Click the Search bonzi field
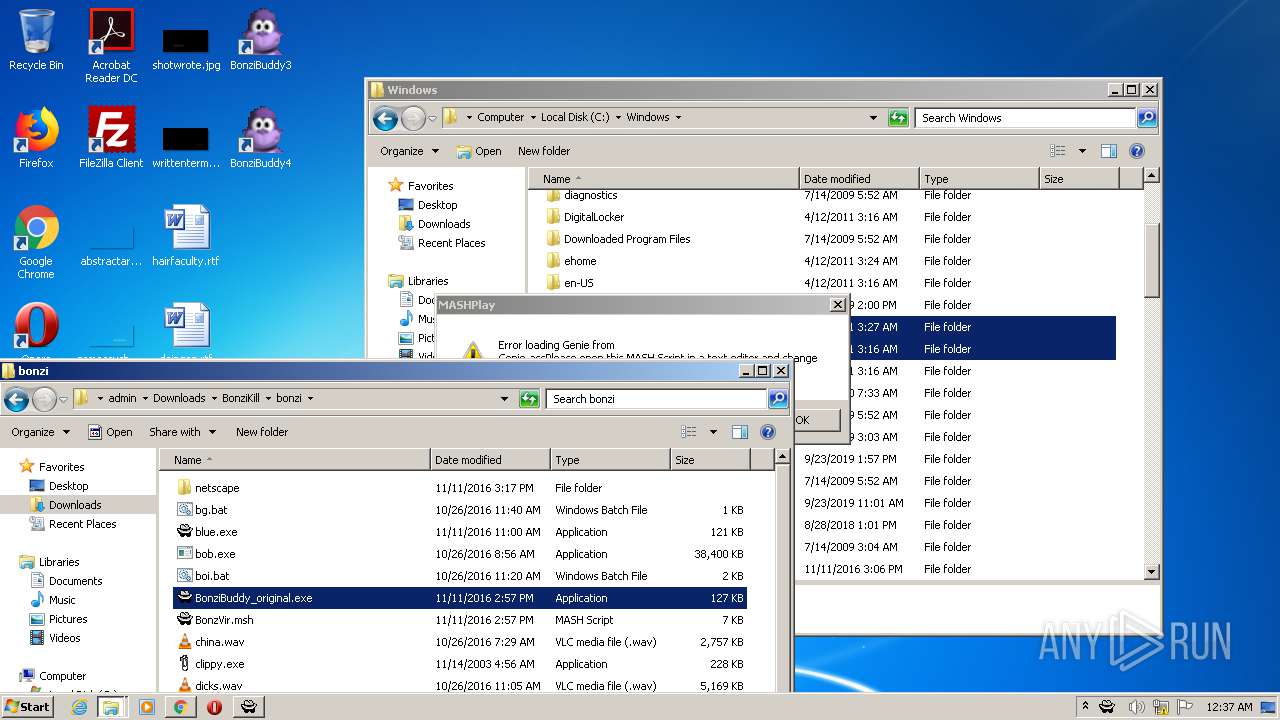Screen dimensions: 1280x720 pos(656,399)
